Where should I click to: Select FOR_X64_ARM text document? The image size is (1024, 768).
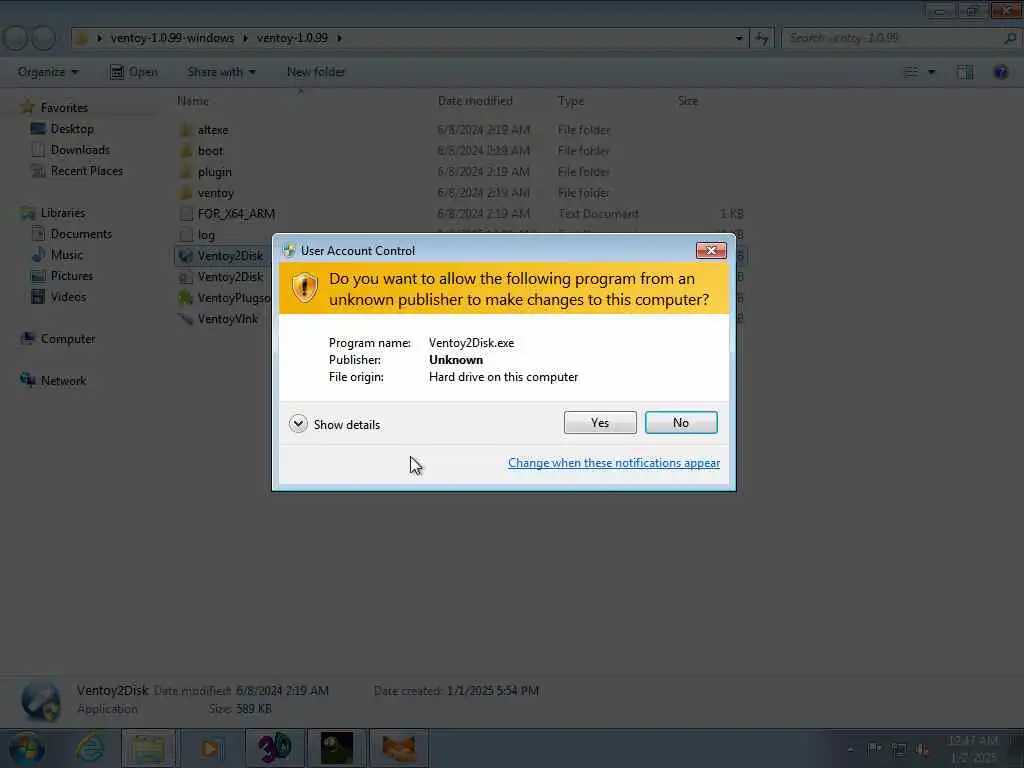[236, 214]
